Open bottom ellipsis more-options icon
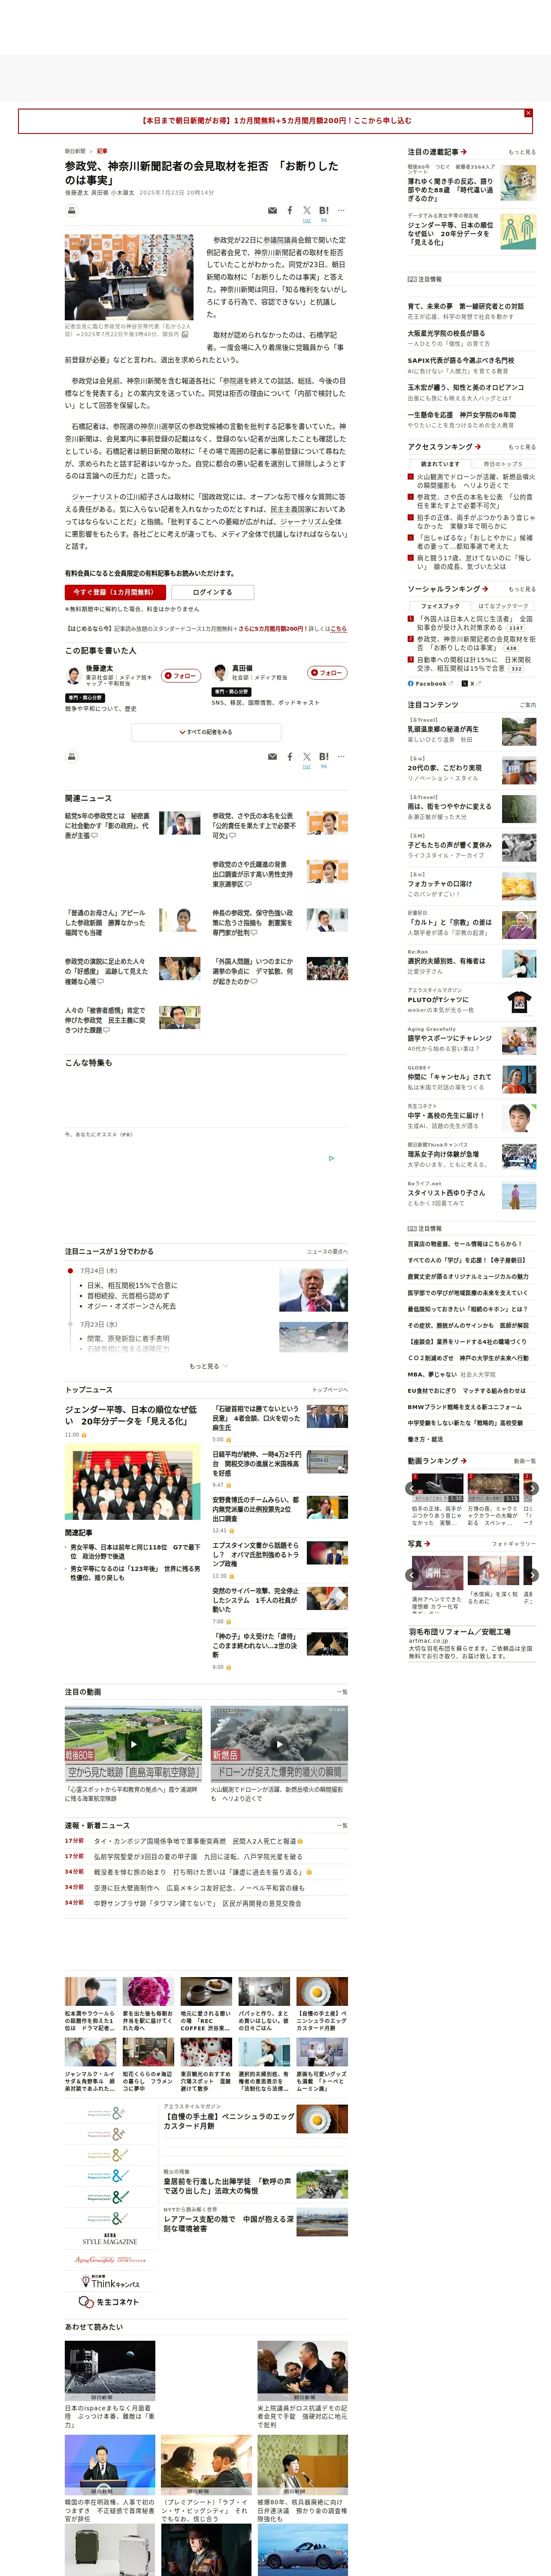The width and height of the screenshot is (551, 2576). pyautogui.click(x=341, y=757)
